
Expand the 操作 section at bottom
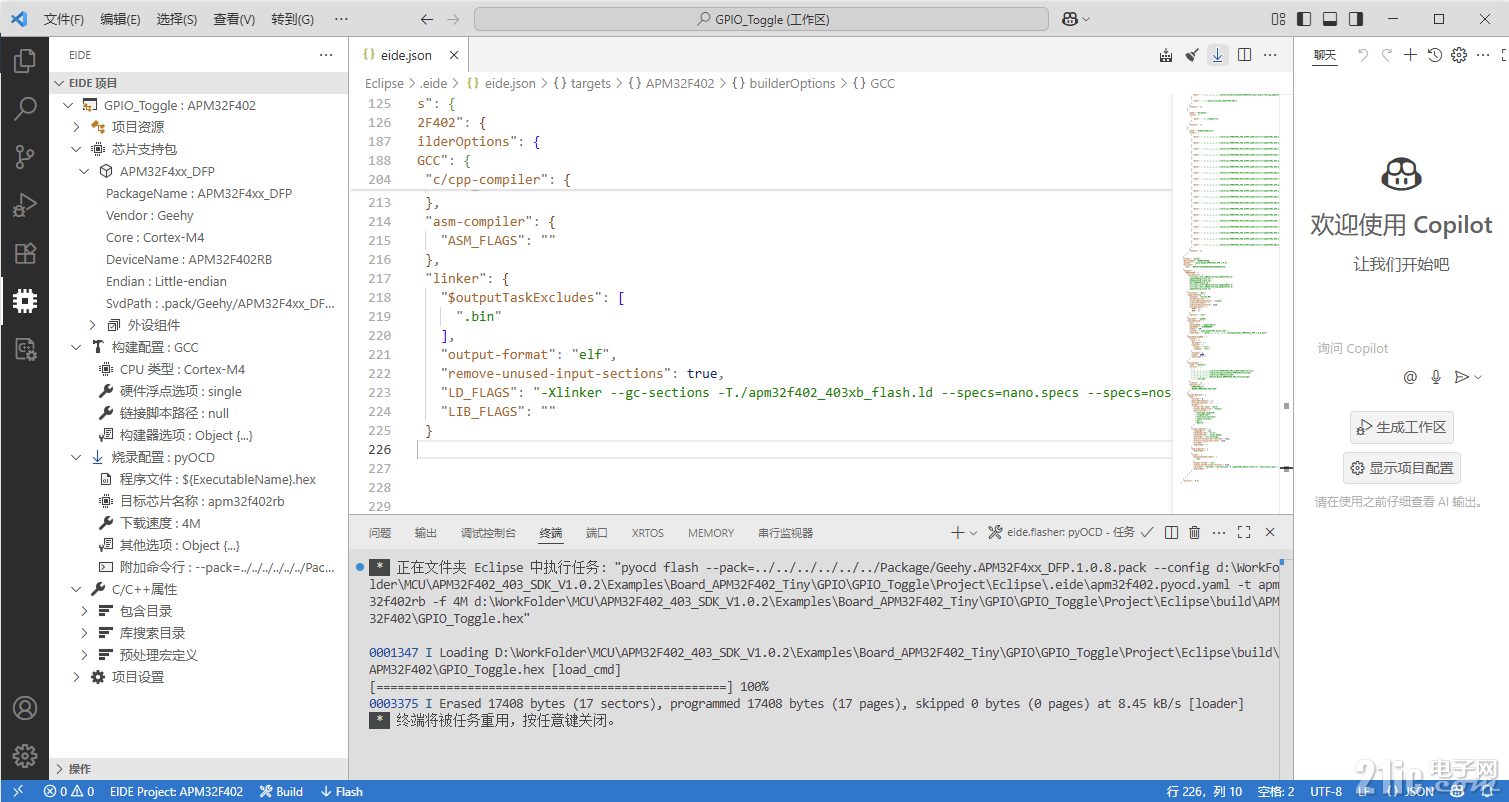pyautogui.click(x=60, y=769)
